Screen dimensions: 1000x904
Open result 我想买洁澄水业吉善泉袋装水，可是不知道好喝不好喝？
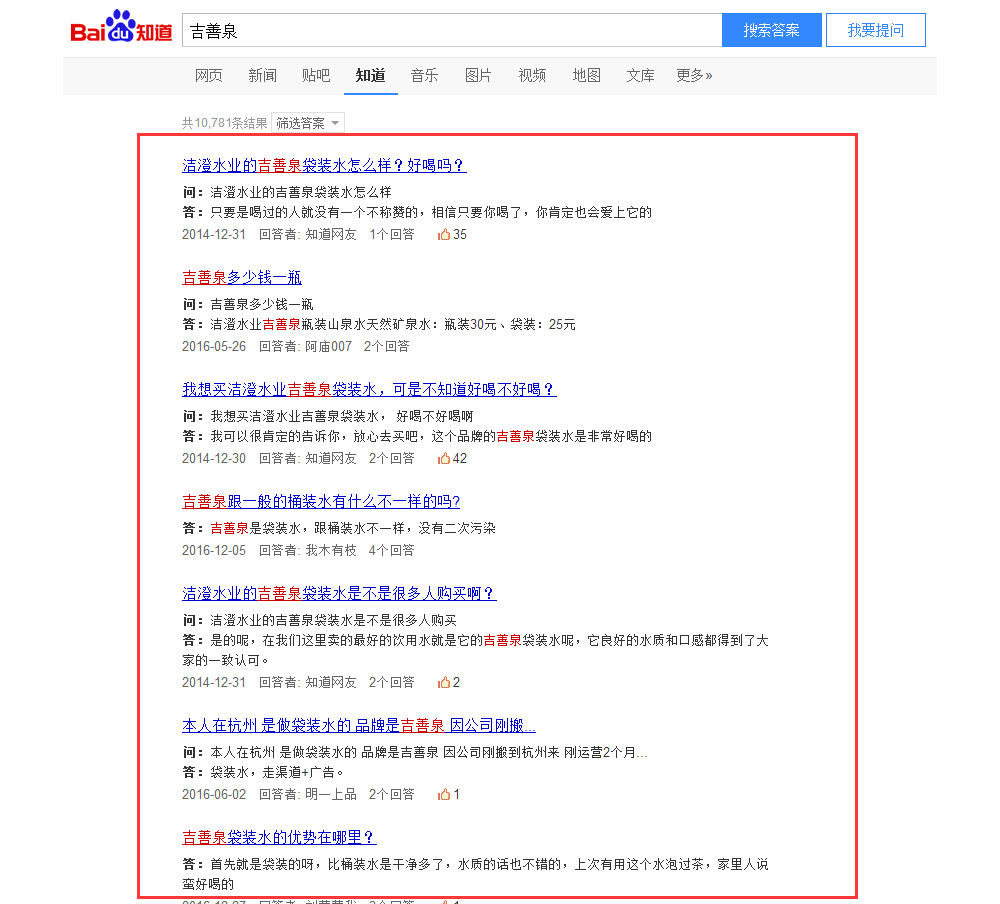(x=369, y=390)
